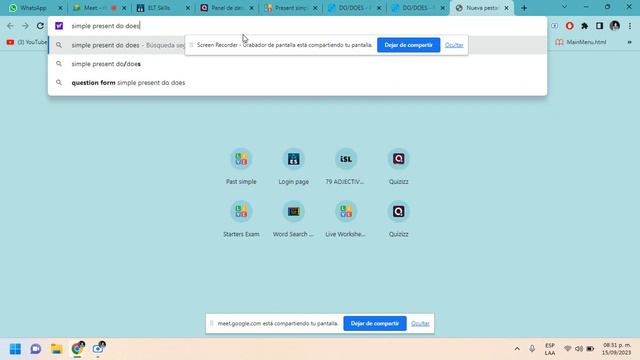
Task: Click the microphone tray icon
Action: 532,349
